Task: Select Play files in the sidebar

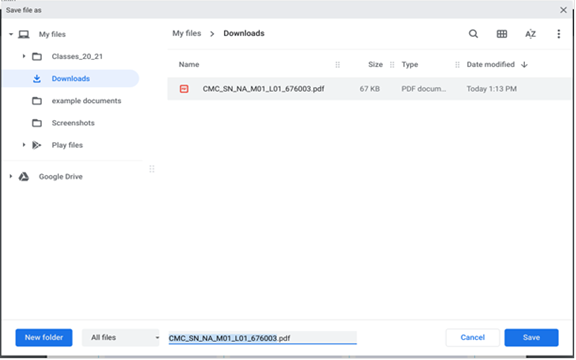Action: click(x=67, y=145)
